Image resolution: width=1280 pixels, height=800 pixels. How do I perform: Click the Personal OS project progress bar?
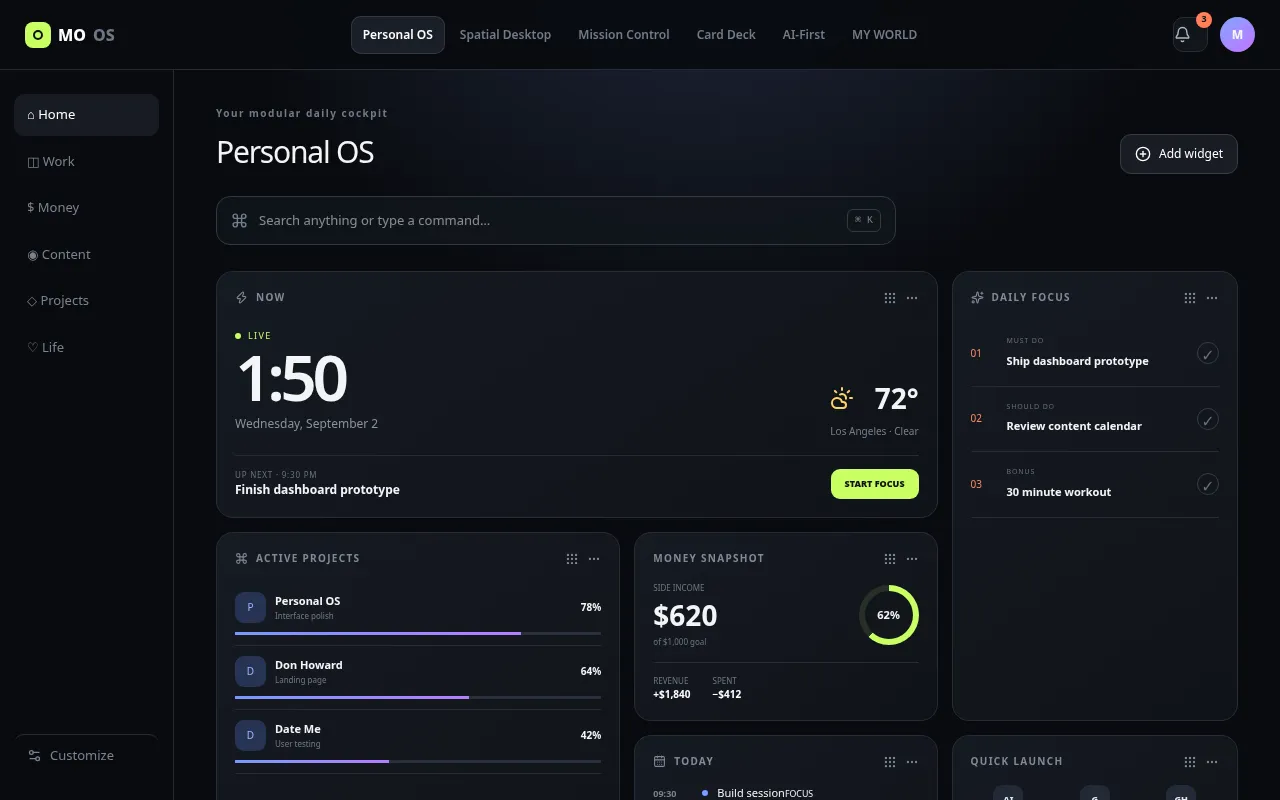tap(418, 633)
